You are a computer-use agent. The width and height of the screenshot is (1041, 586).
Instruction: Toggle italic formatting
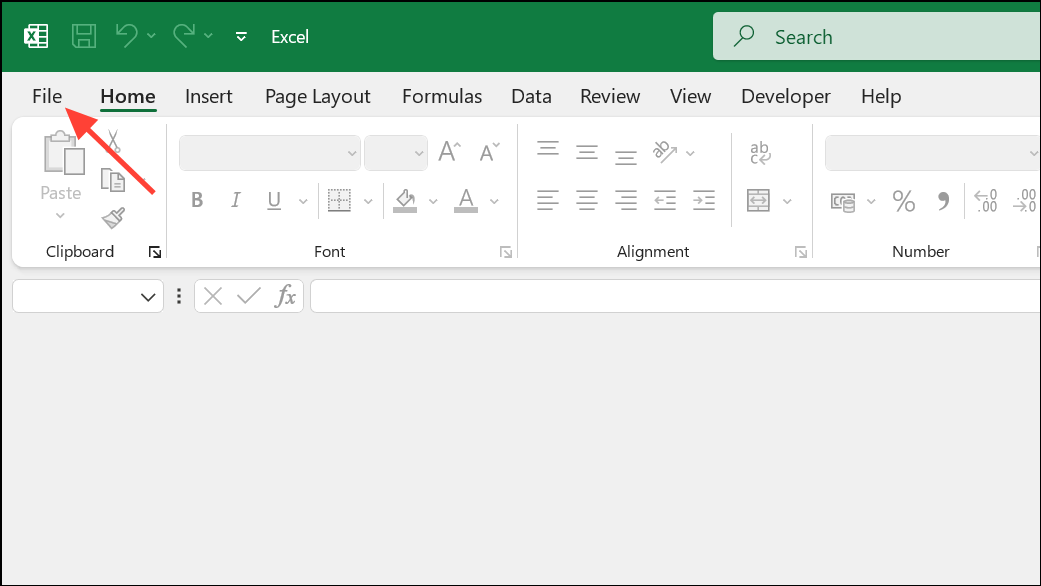click(235, 200)
